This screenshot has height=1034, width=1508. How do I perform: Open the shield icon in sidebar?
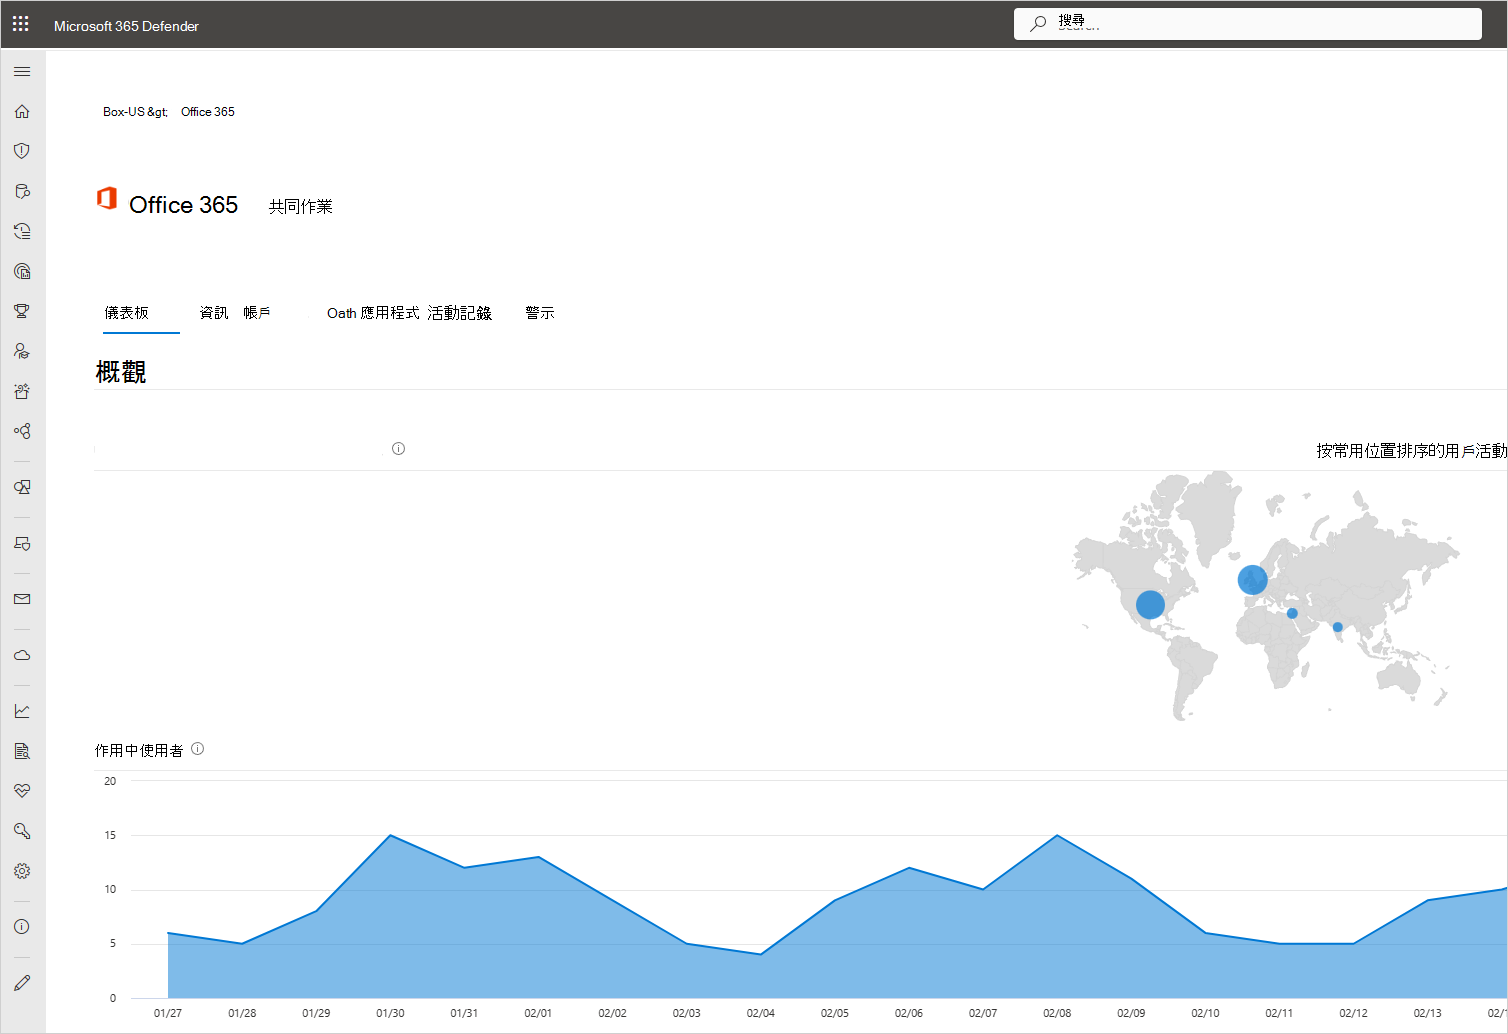click(22, 151)
